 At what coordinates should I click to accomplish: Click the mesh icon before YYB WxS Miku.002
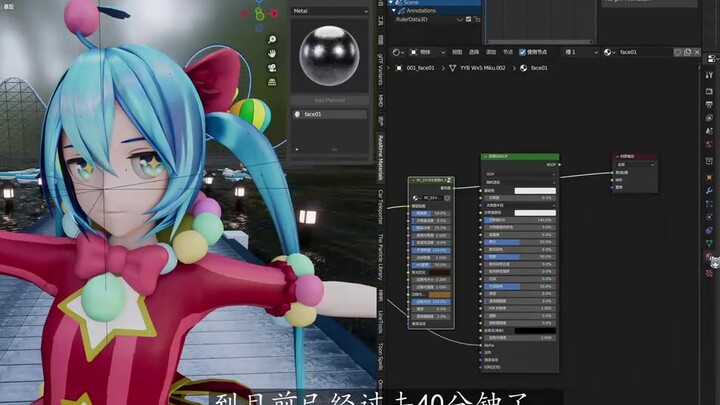[452, 68]
